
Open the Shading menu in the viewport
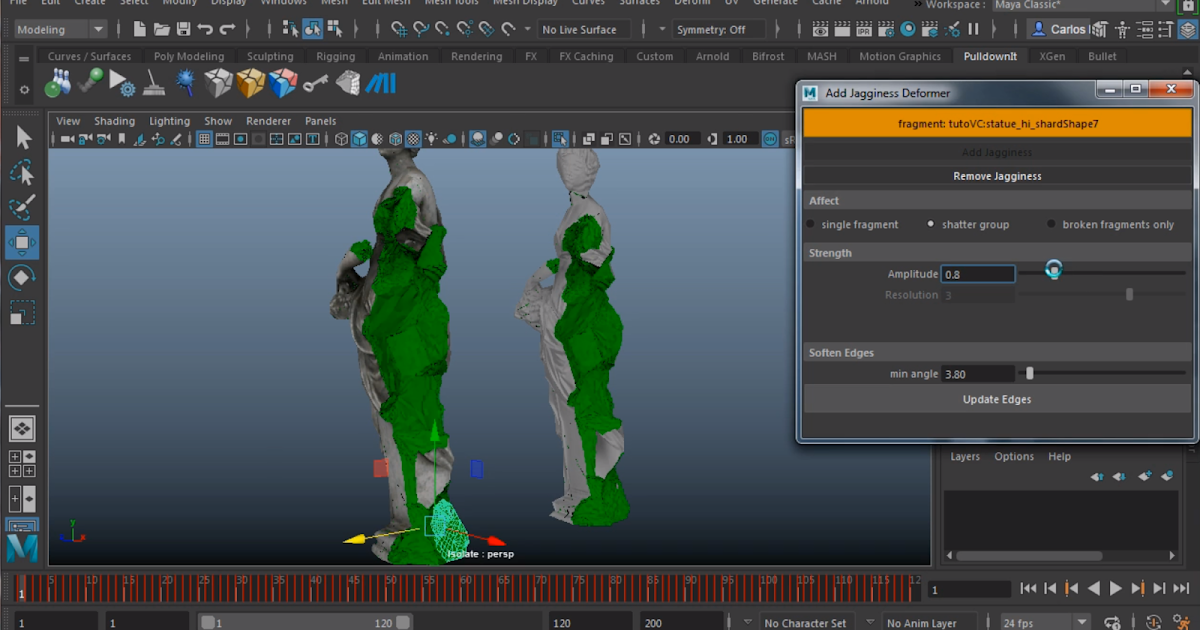coord(114,121)
